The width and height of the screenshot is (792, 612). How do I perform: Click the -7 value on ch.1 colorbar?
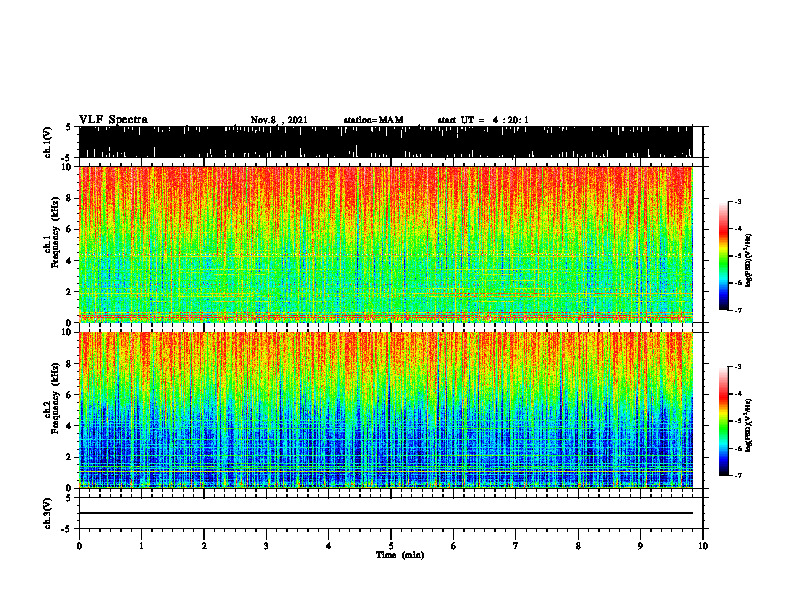[x=738, y=310]
